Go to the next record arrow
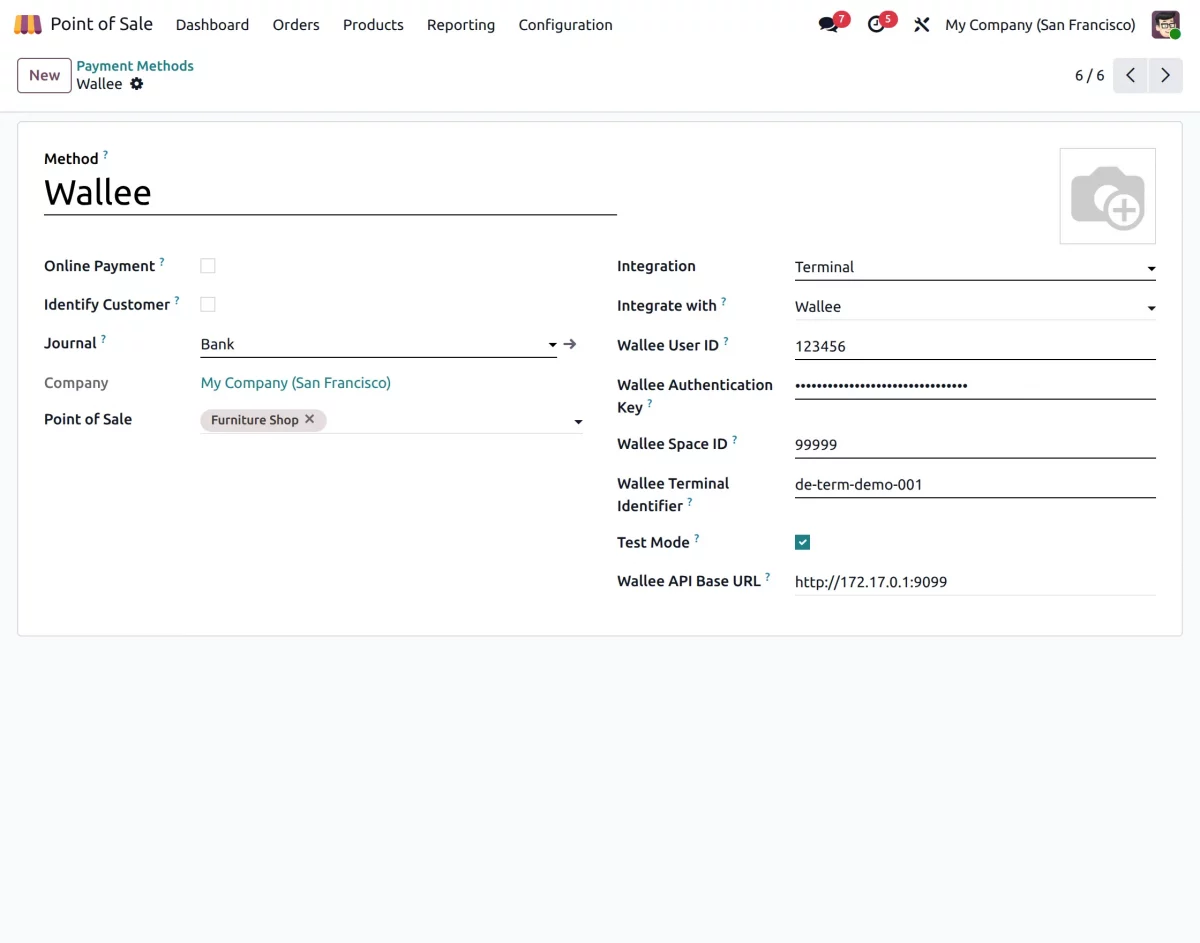This screenshot has height=943, width=1200. [1165, 75]
